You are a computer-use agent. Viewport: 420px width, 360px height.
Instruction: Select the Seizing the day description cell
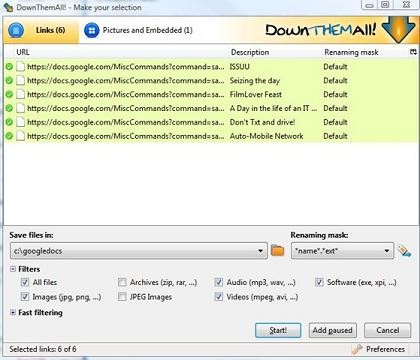pos(255,80)
